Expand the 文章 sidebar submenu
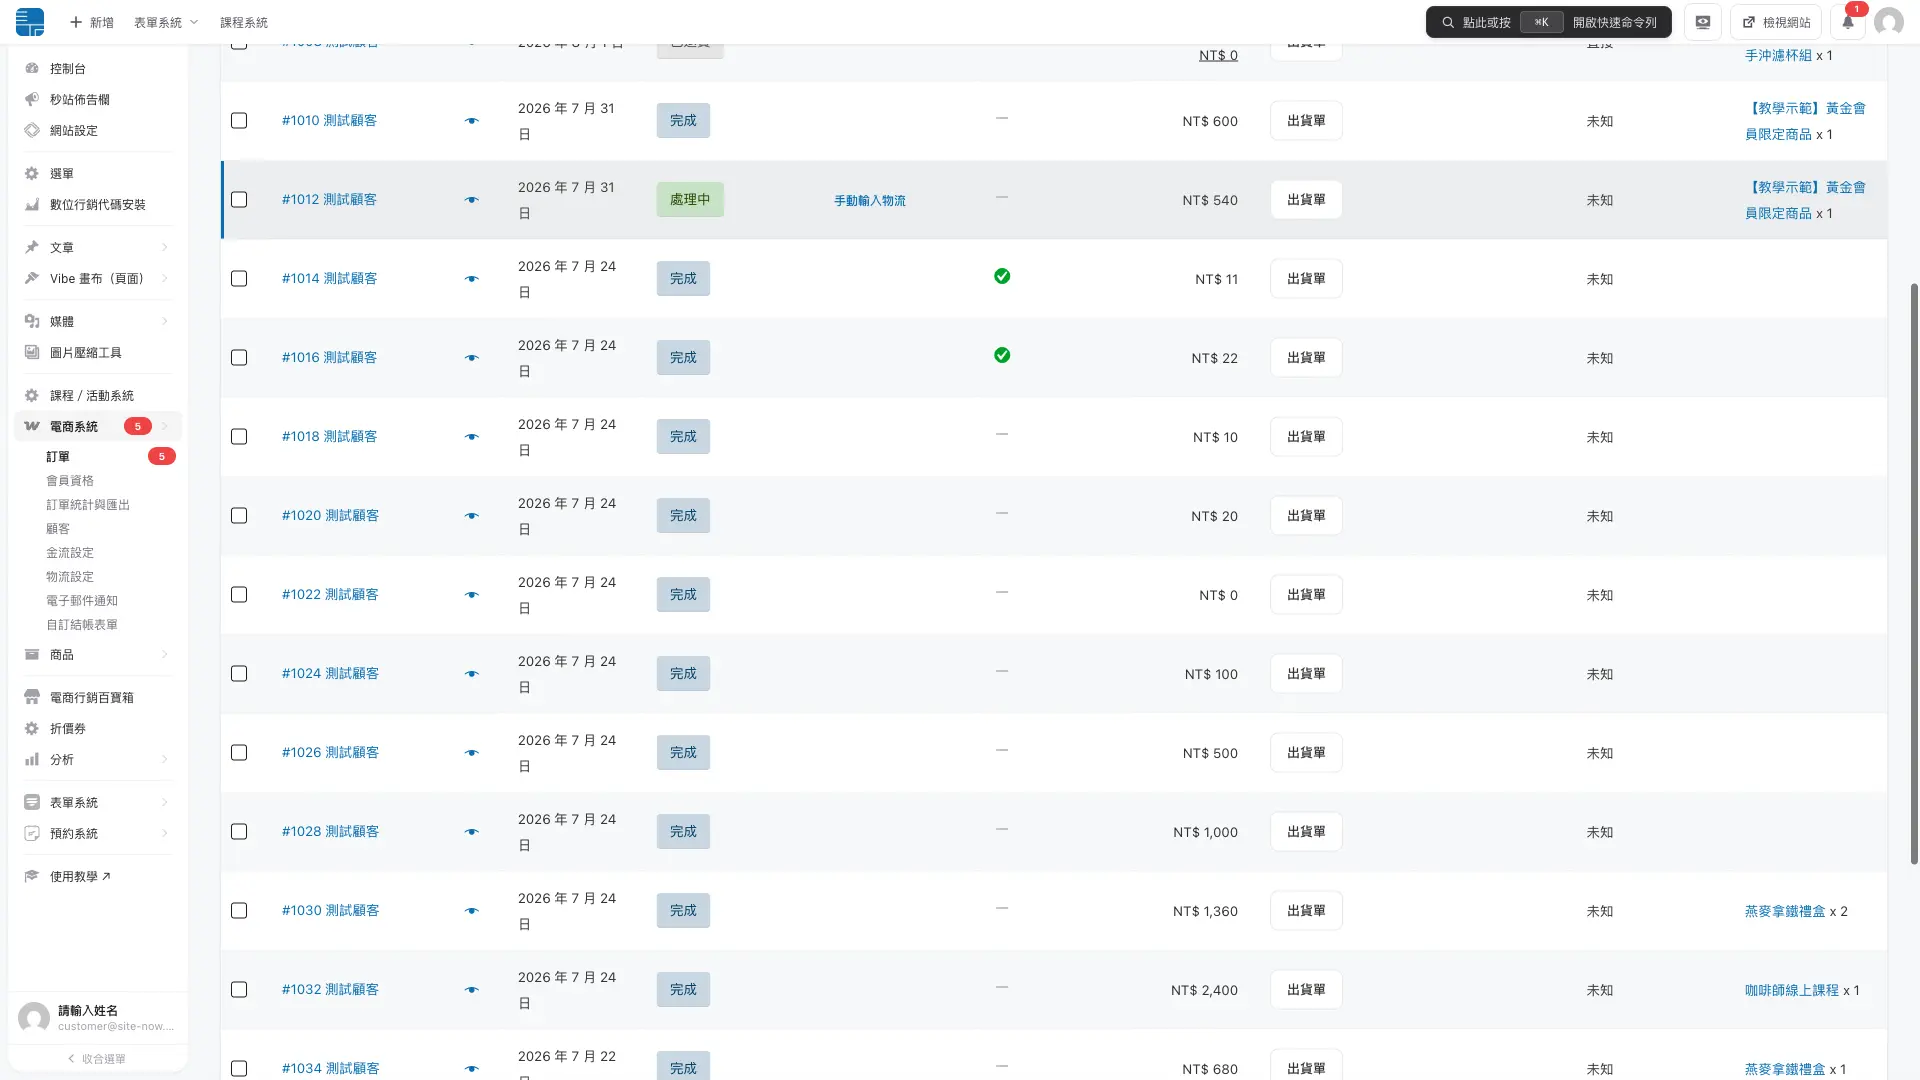The height and width of the screenshot is (1080, 1920). pos(164,247)
